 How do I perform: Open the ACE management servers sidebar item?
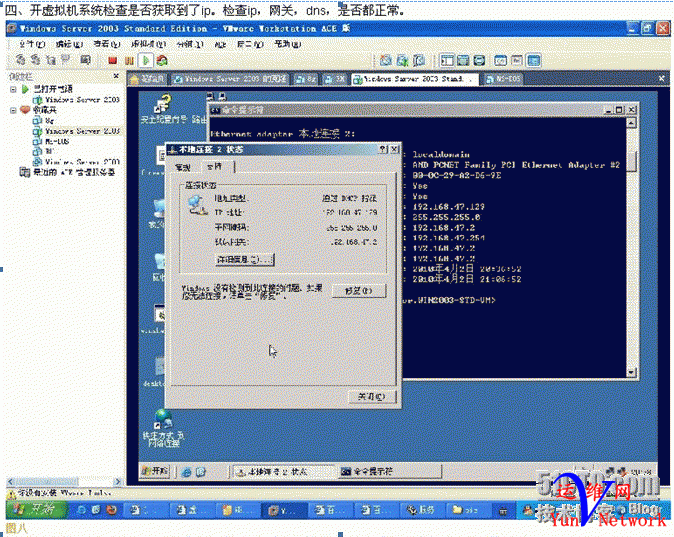click(x=67, y=172)
